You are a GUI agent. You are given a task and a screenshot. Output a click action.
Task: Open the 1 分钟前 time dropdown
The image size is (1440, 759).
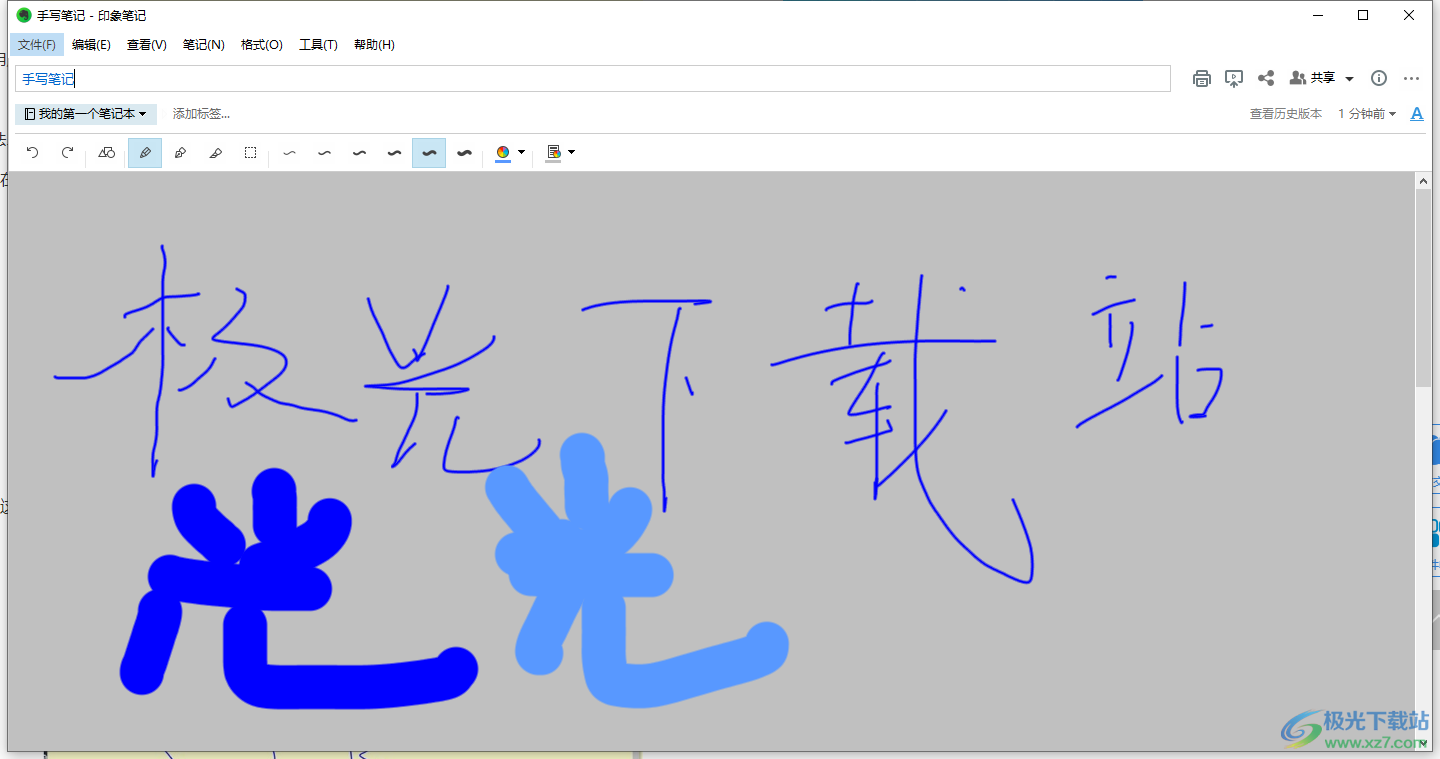pyautogui.click(x=1367, y=114)
